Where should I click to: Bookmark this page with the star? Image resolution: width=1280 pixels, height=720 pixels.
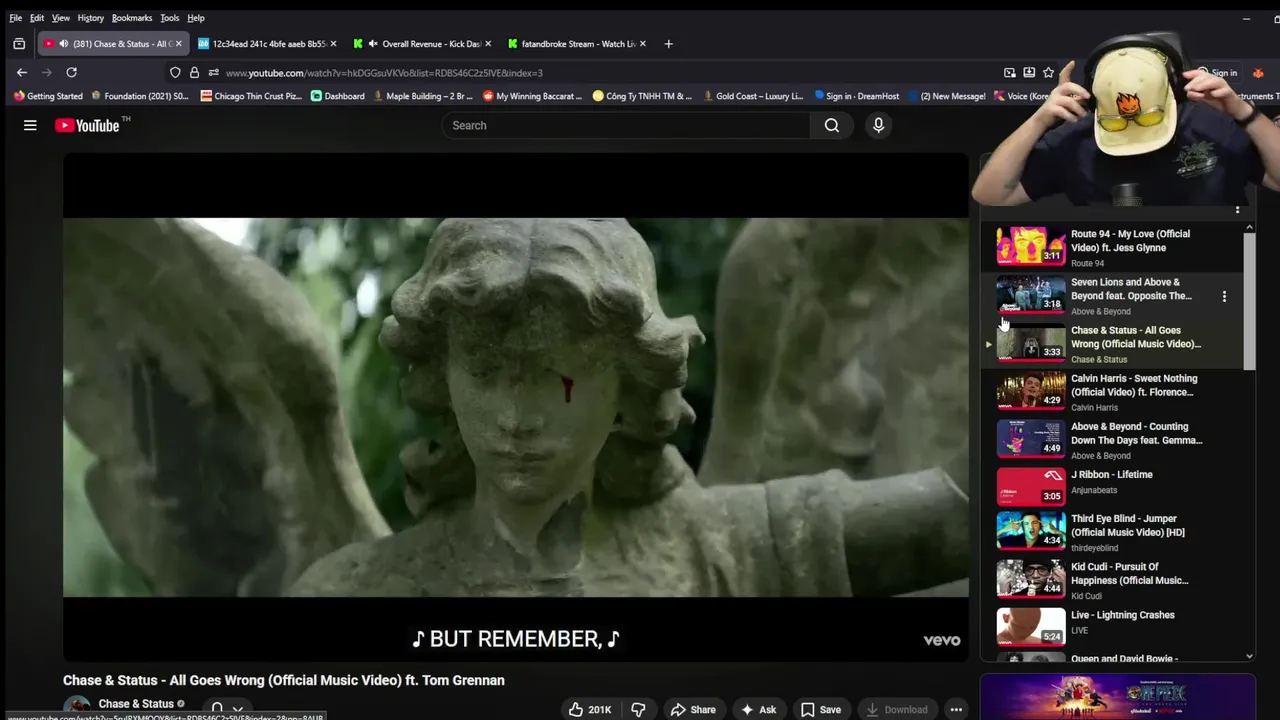click(1048, 73)
